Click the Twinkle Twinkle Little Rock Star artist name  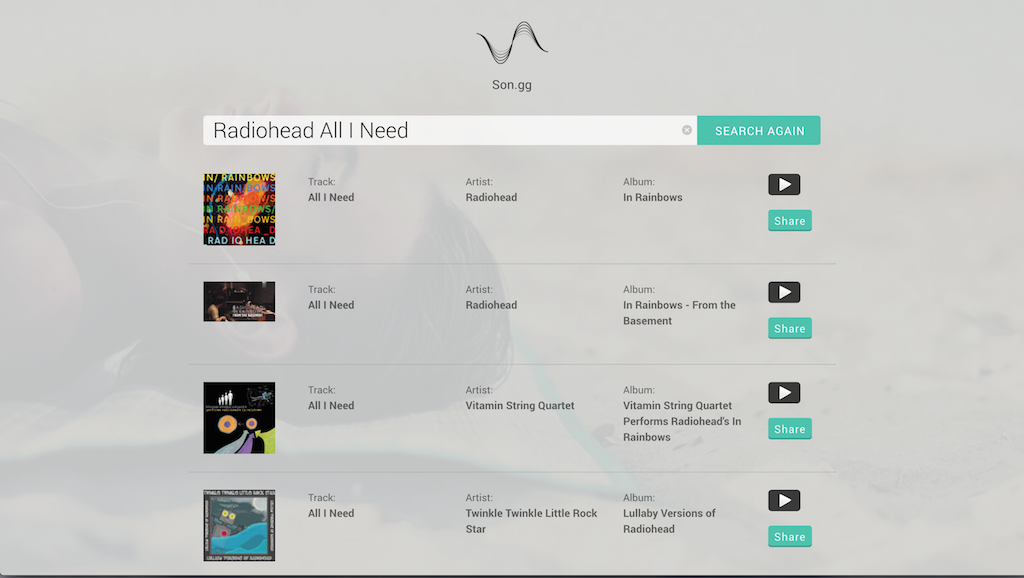pyautogui.click(x=531, y=521)
